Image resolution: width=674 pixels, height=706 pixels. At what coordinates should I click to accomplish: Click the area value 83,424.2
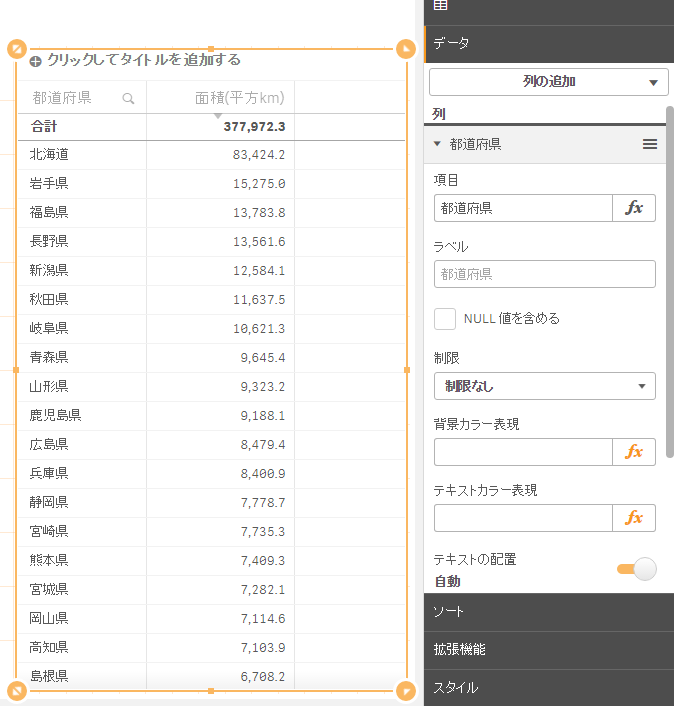259,155
